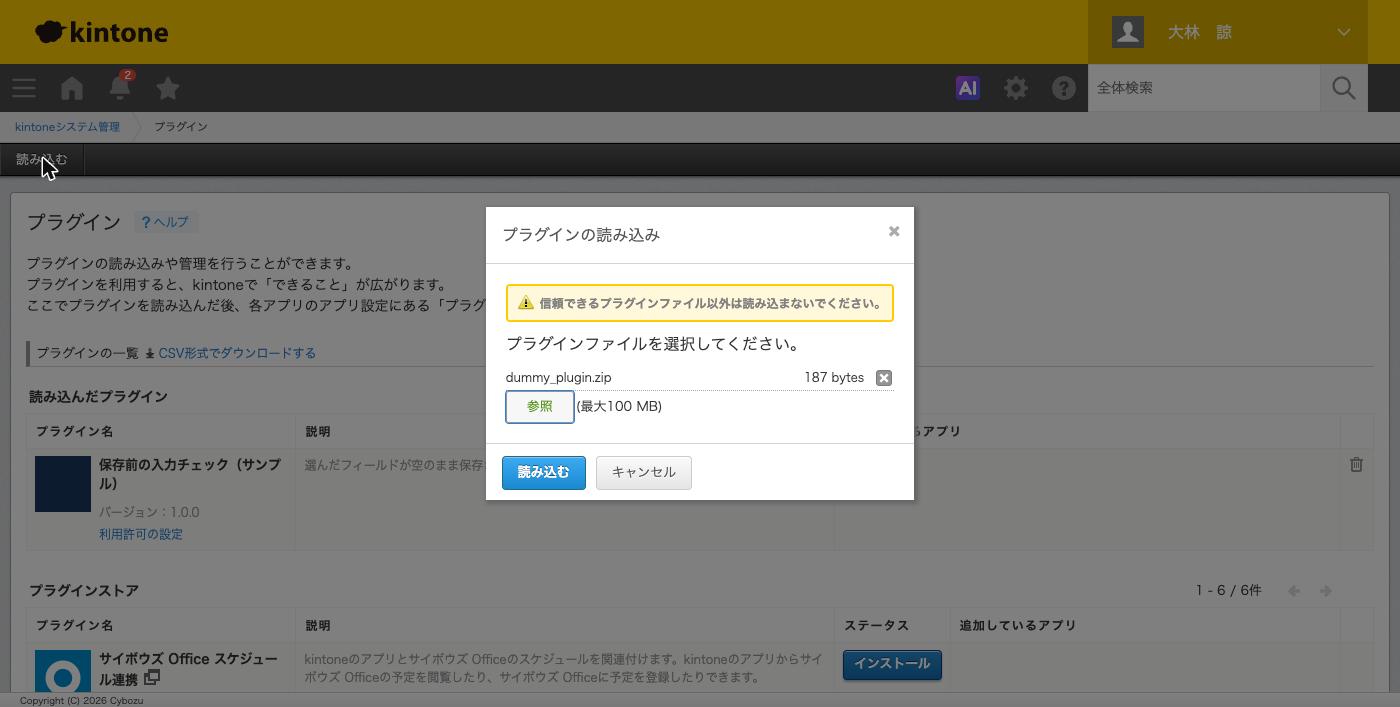This screenshot has height=707, width=1400.
Task: Go to portal via home icon
Action: click(72, 88)
